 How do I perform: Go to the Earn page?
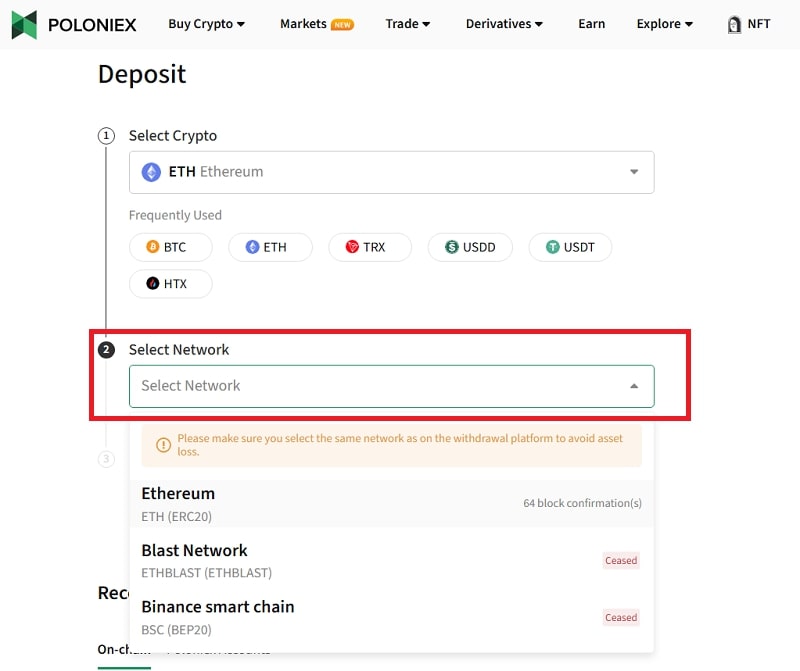click(591, 24)
